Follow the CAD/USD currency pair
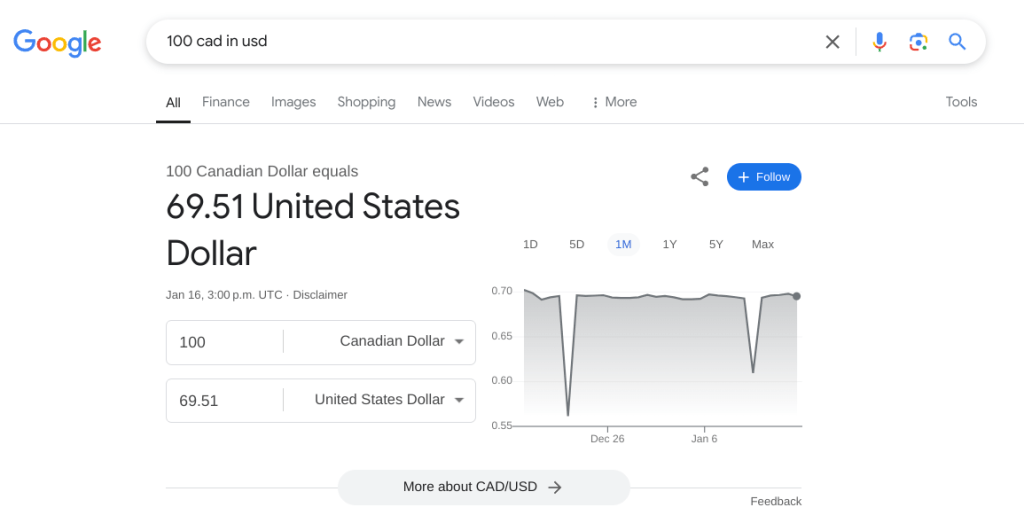 pyautogui.click(x=764, y=177)
